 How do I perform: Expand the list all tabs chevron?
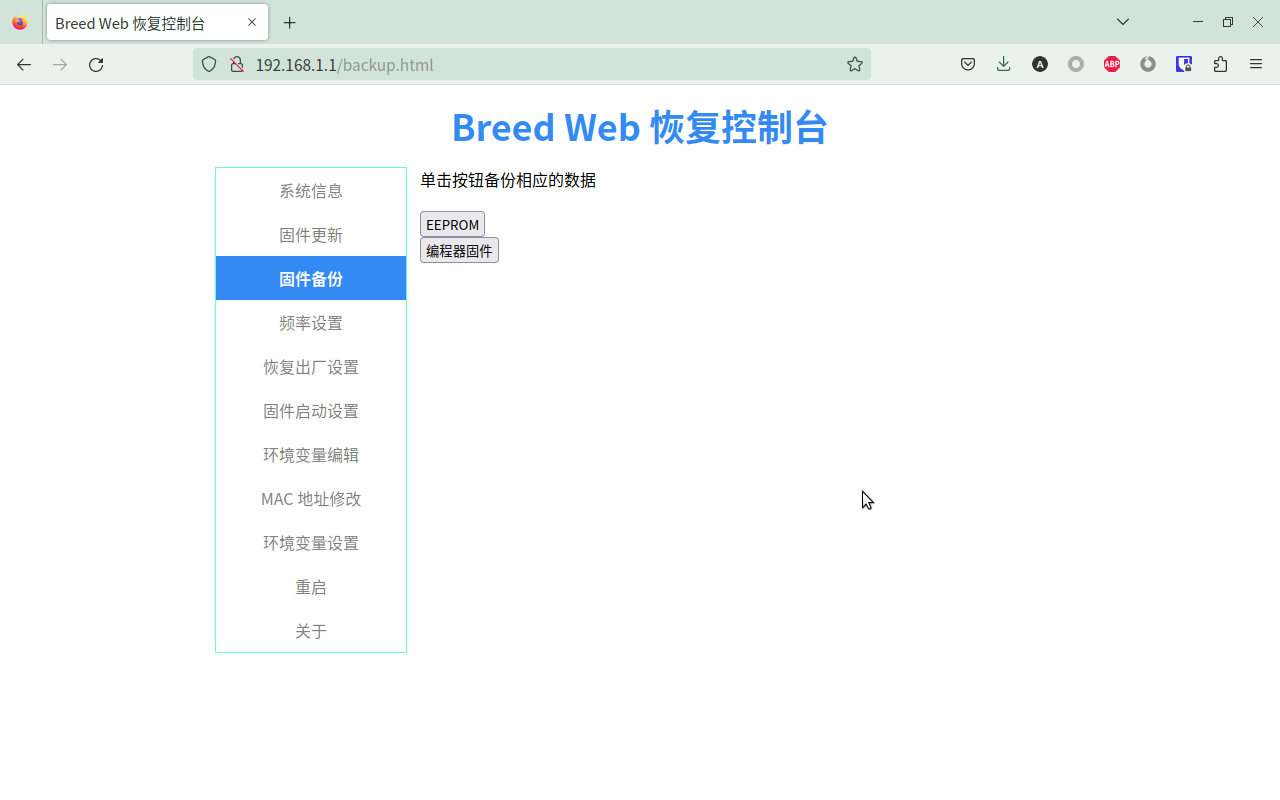click(x=1123, y=22)
